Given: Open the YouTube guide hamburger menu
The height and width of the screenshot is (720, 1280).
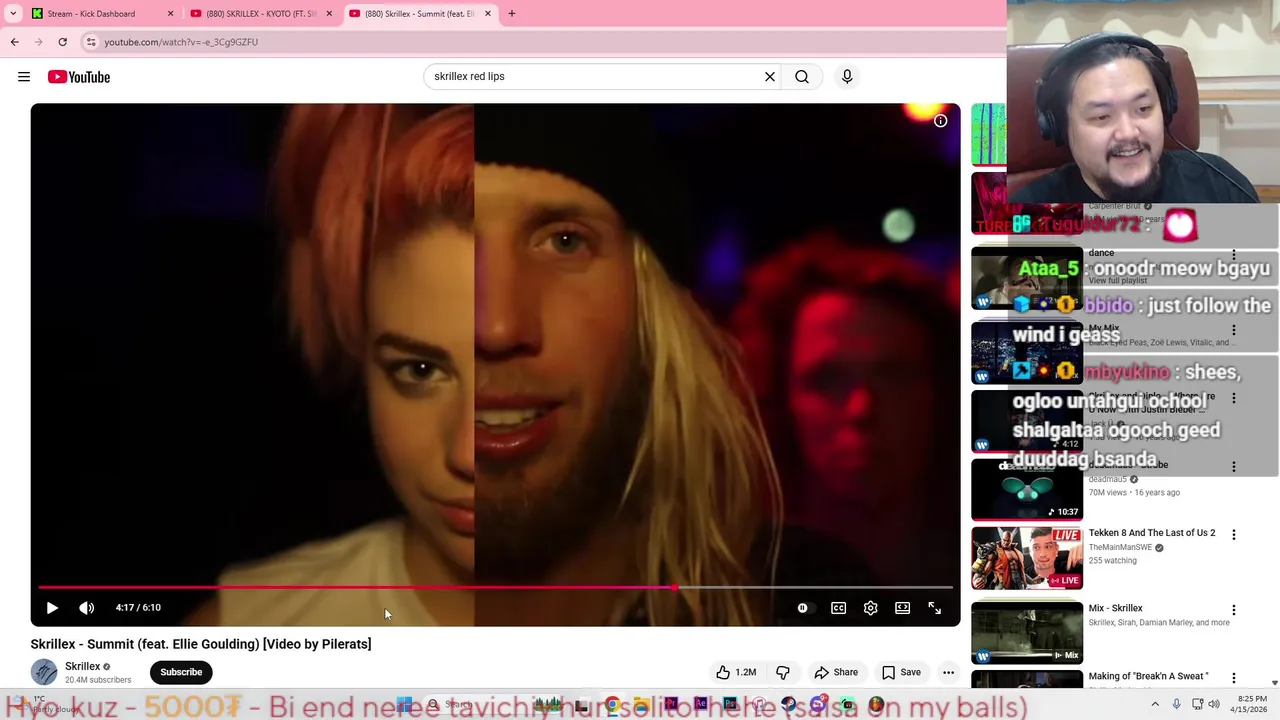Looking at the screenshot, I should [24, 77].
